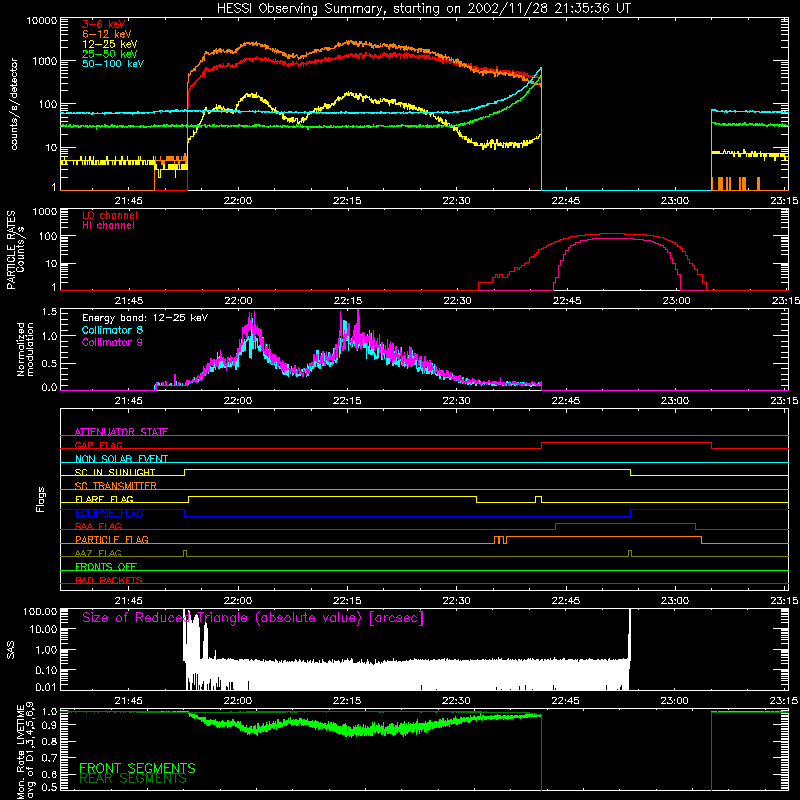Click the REAR SEGMENTS legend label
This screenshot has width=800, height=800.
point(133,779)
